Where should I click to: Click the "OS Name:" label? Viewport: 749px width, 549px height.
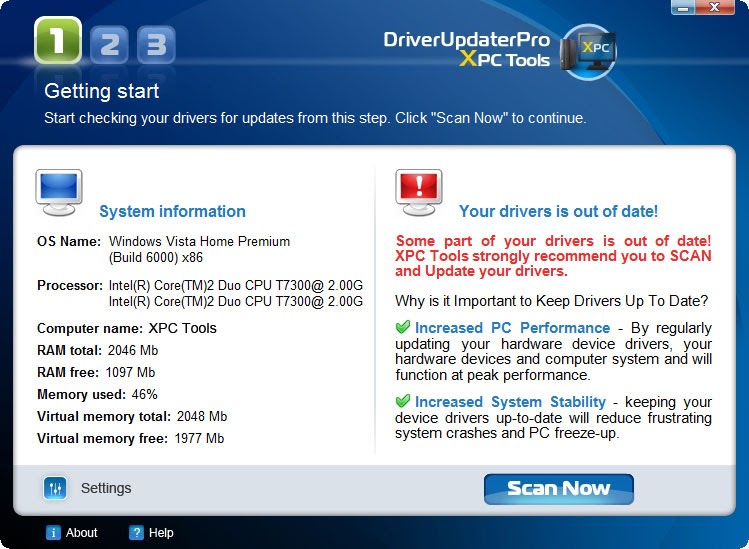(x=69, y=241)
